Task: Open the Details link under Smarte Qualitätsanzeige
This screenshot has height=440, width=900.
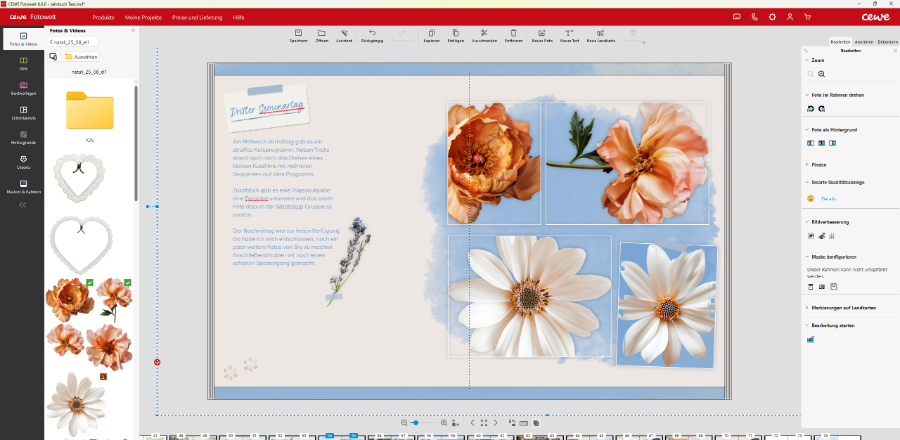Action: click(x=828, y=199)
